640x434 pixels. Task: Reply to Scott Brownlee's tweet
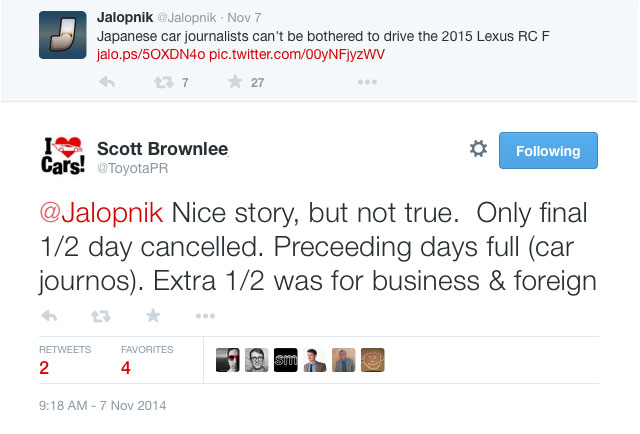49,316
